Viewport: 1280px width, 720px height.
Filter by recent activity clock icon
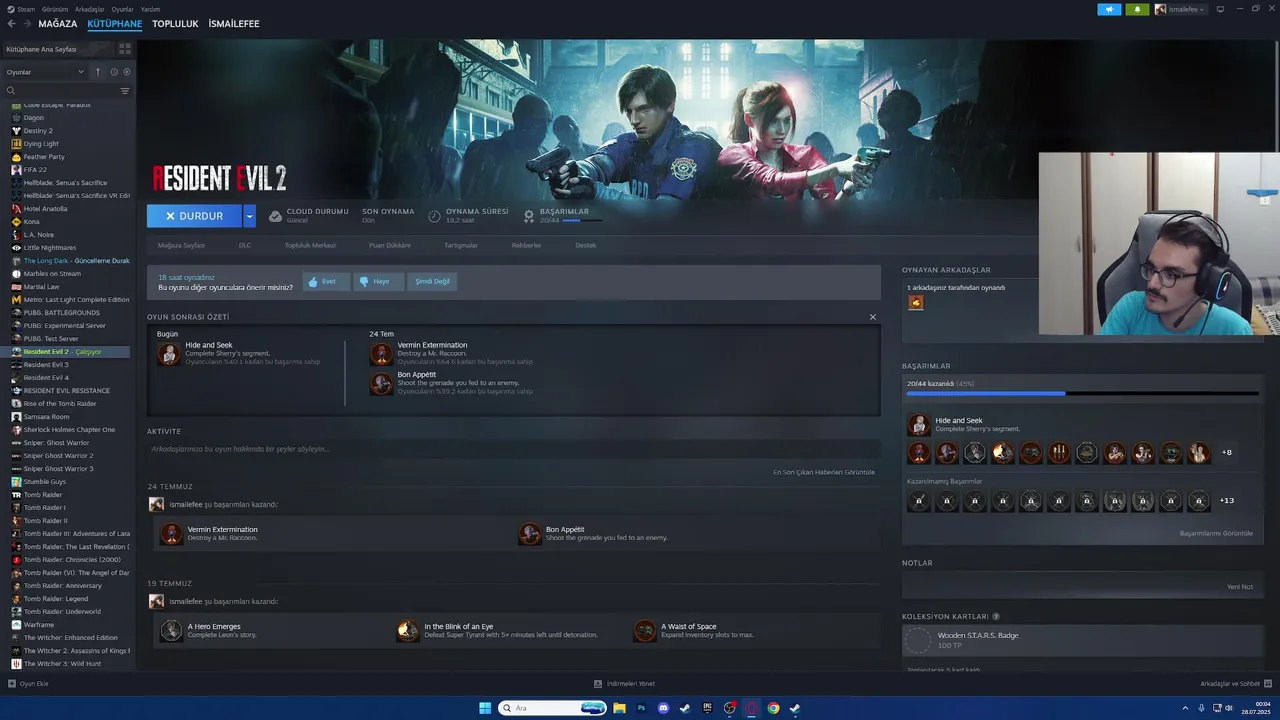(x=114, y=72)
